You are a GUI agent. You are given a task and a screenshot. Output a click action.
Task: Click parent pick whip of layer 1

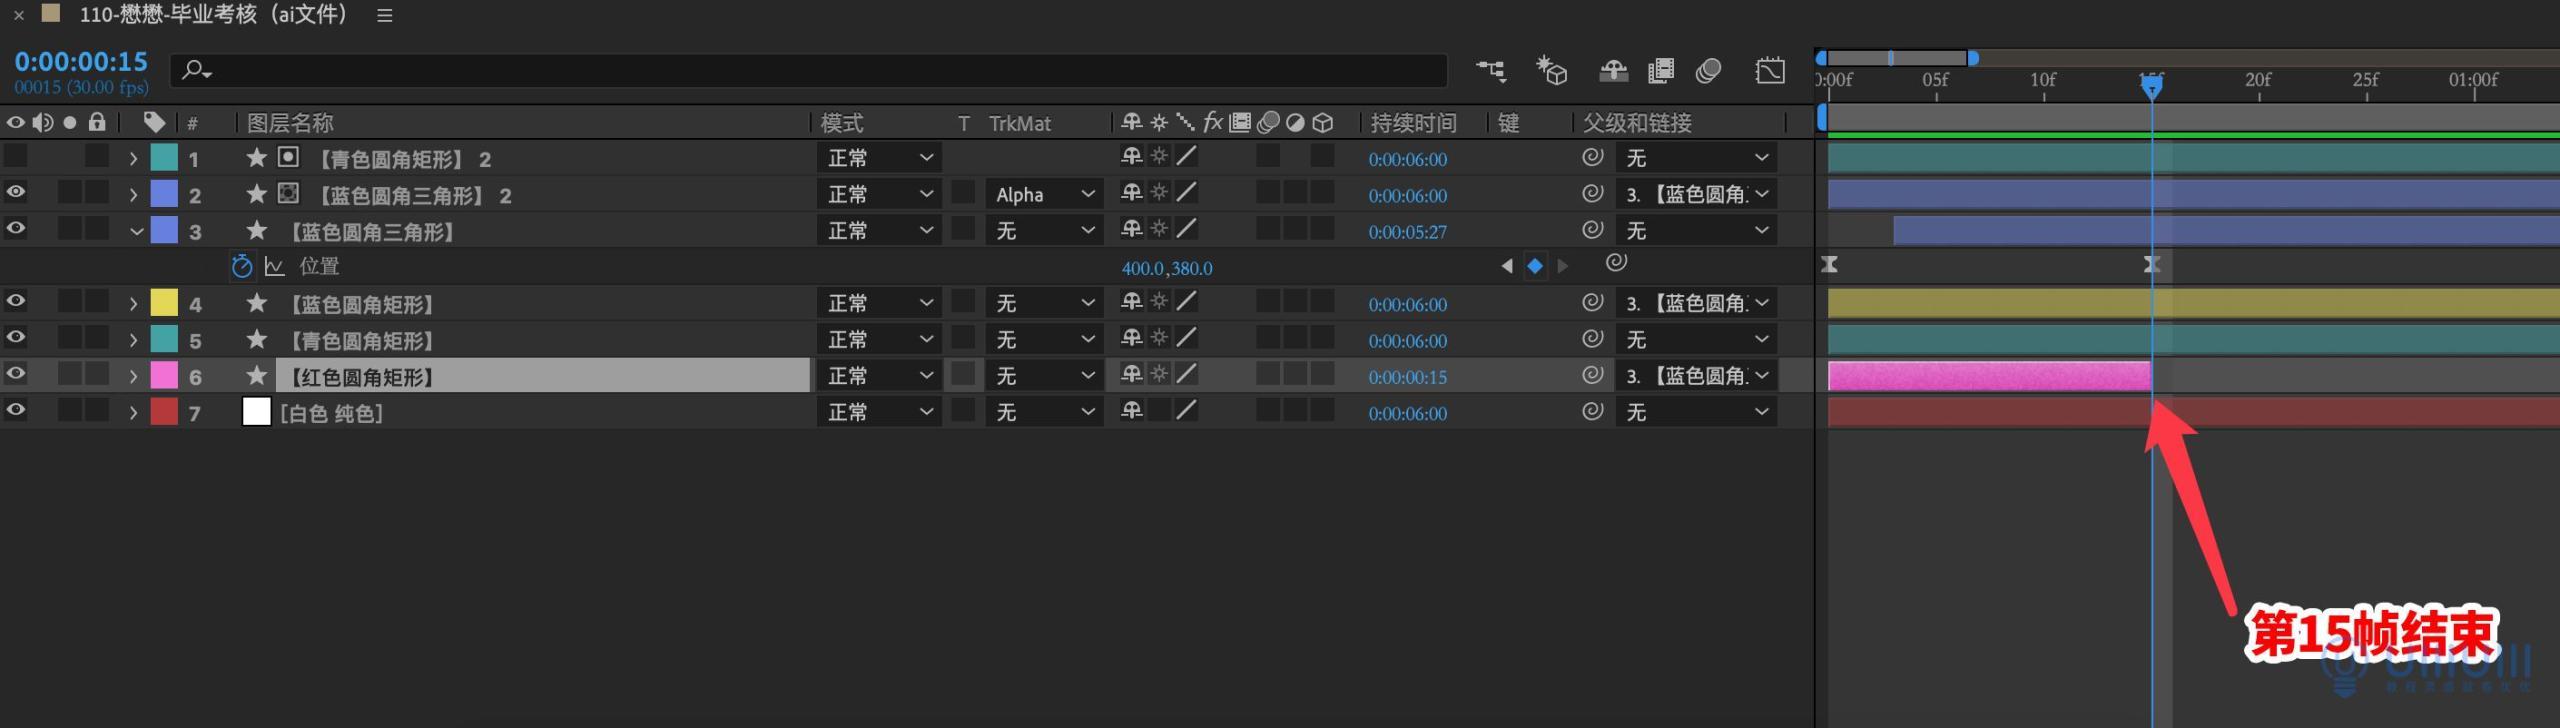pyautogui.click(x=1593, y=157)
